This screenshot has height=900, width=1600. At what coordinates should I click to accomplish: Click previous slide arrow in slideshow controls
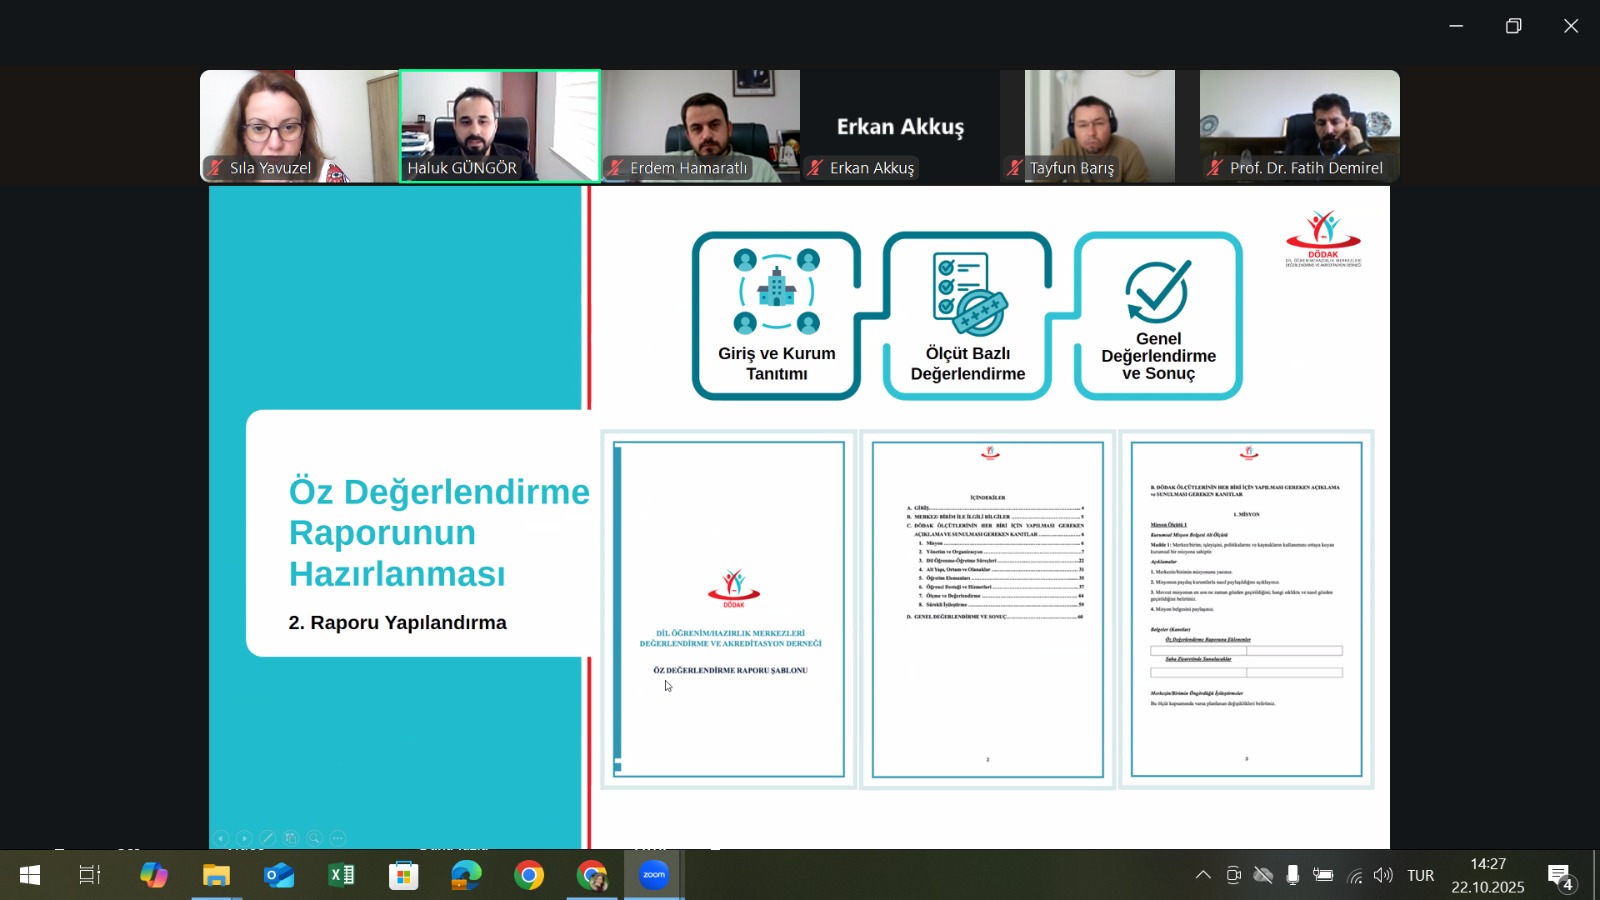pyautogui.click(x=221, y=838)
